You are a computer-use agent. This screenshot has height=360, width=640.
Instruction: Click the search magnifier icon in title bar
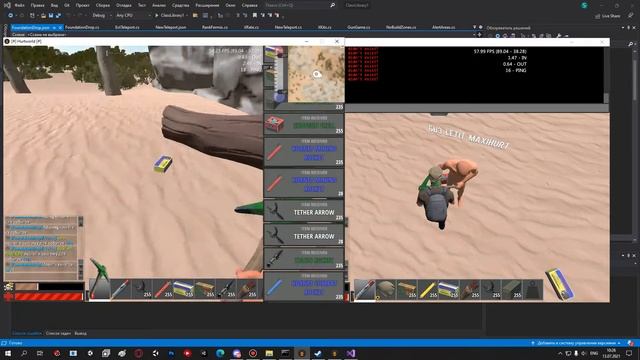point(332,5)
